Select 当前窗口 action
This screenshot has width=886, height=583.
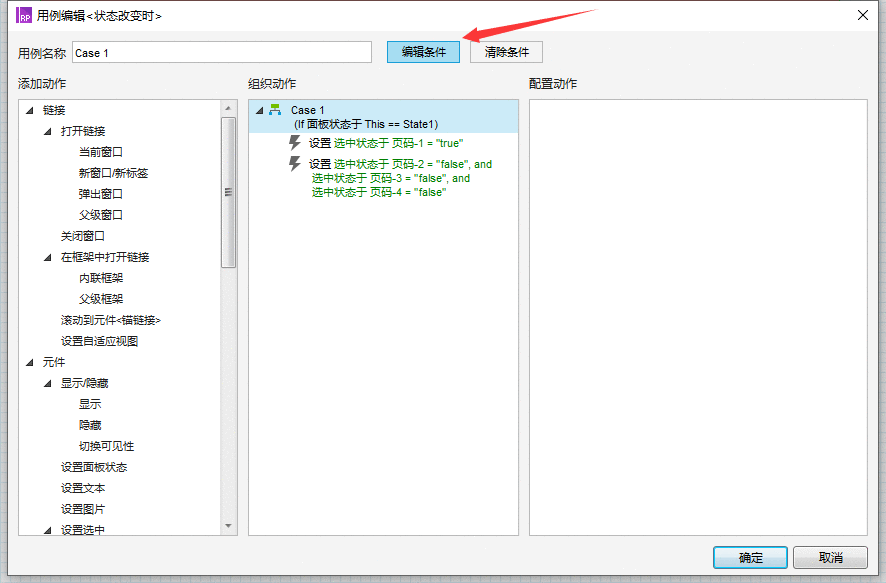[101, 152]
